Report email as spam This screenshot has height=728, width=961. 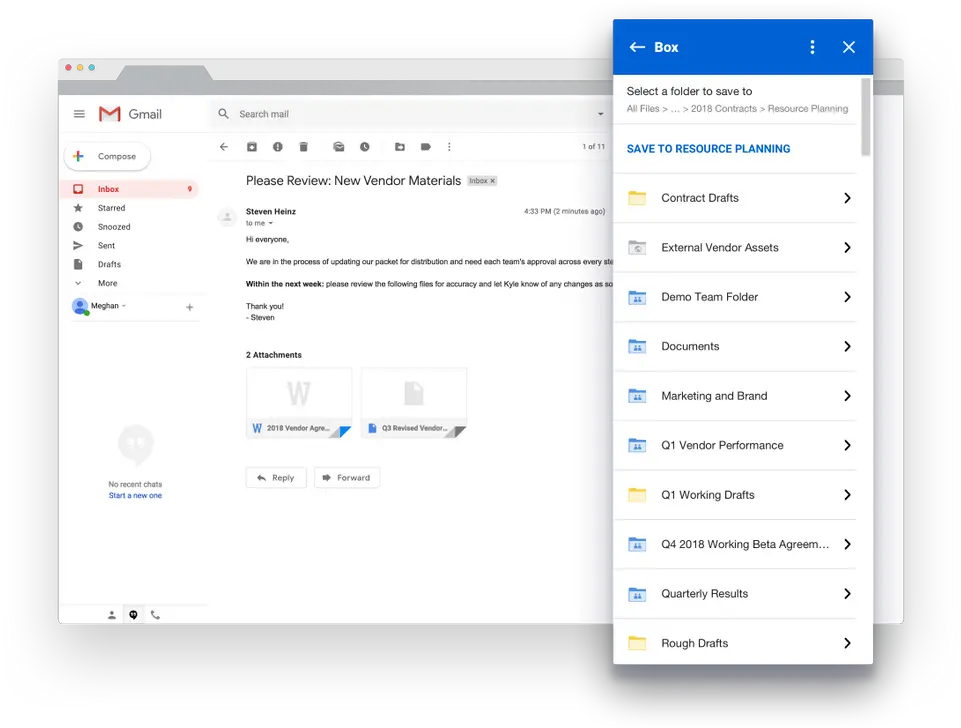pyautogui.click(x=278, y=147)
